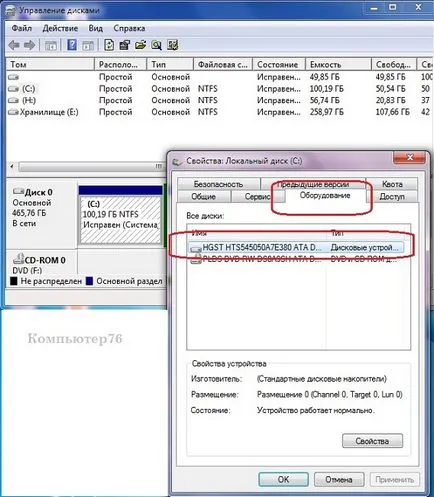Click the Forward arrow toolbar icon
This screenshot has height=497, width=434.
[x=29, y=45]
